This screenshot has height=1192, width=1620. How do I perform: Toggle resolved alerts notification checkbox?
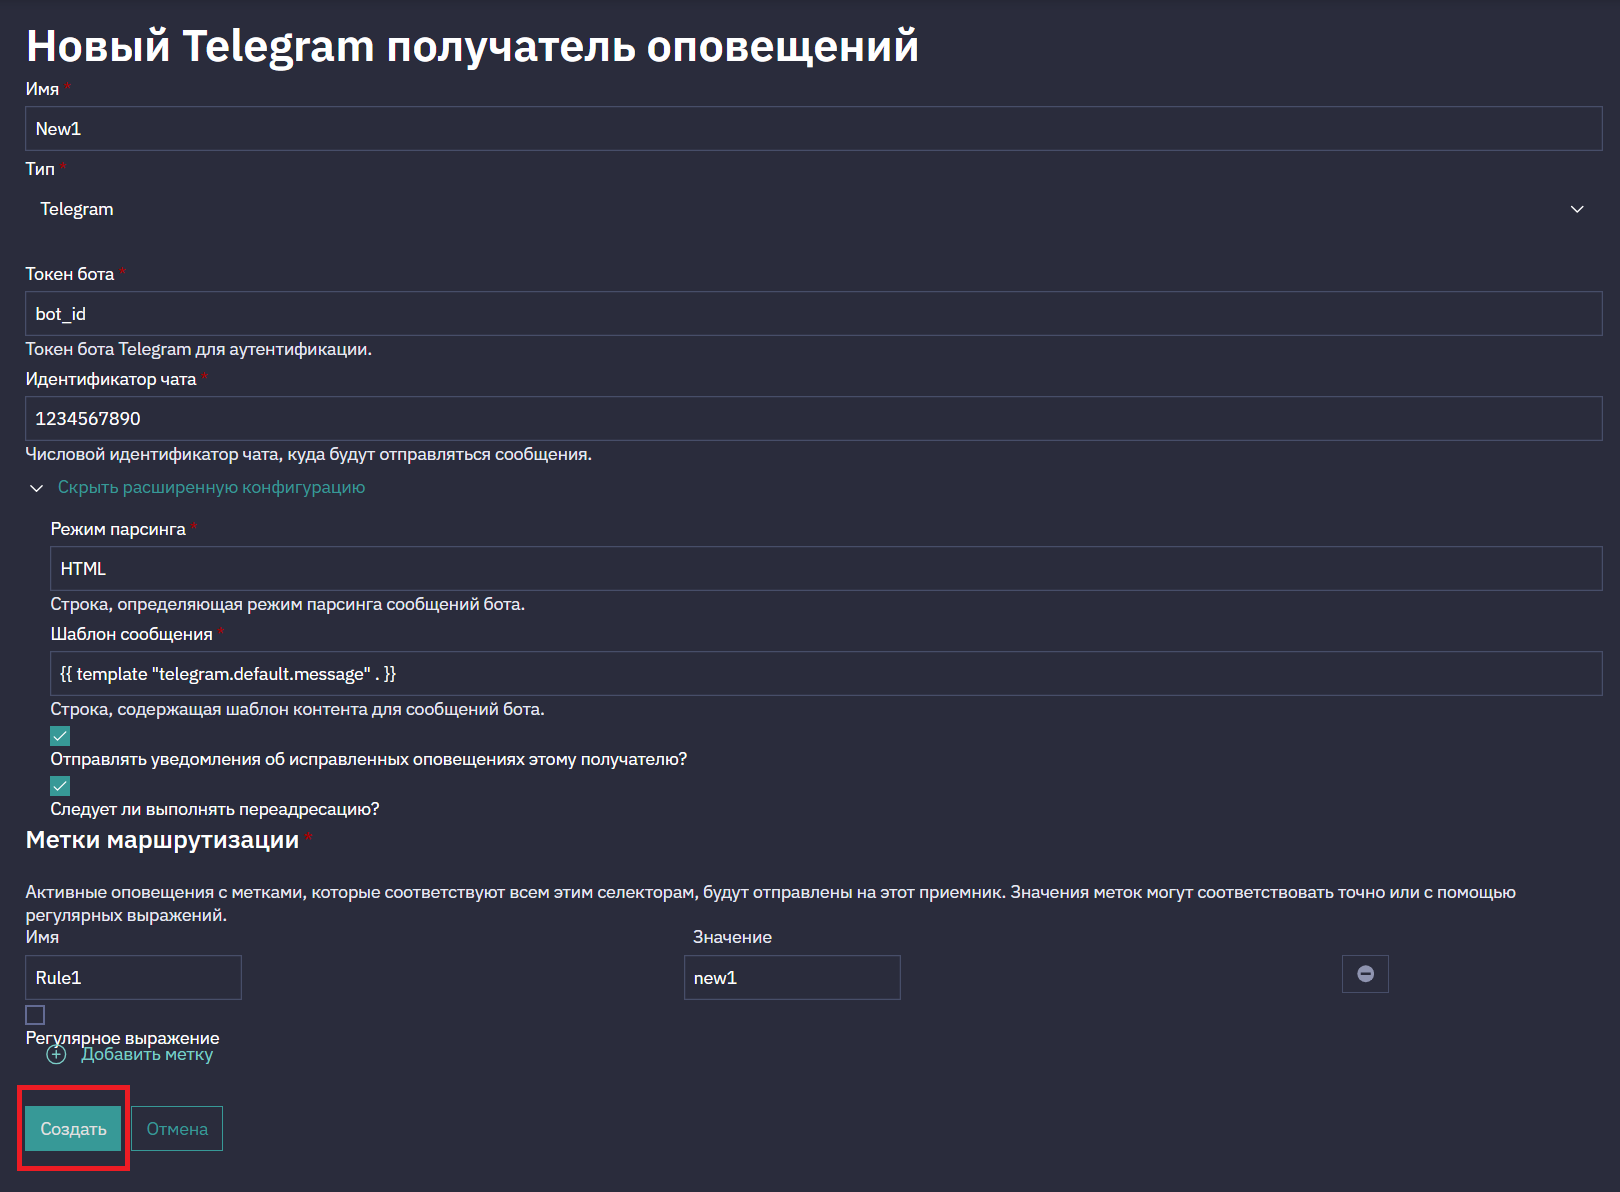pyautogui.click(x=60, y=736)
